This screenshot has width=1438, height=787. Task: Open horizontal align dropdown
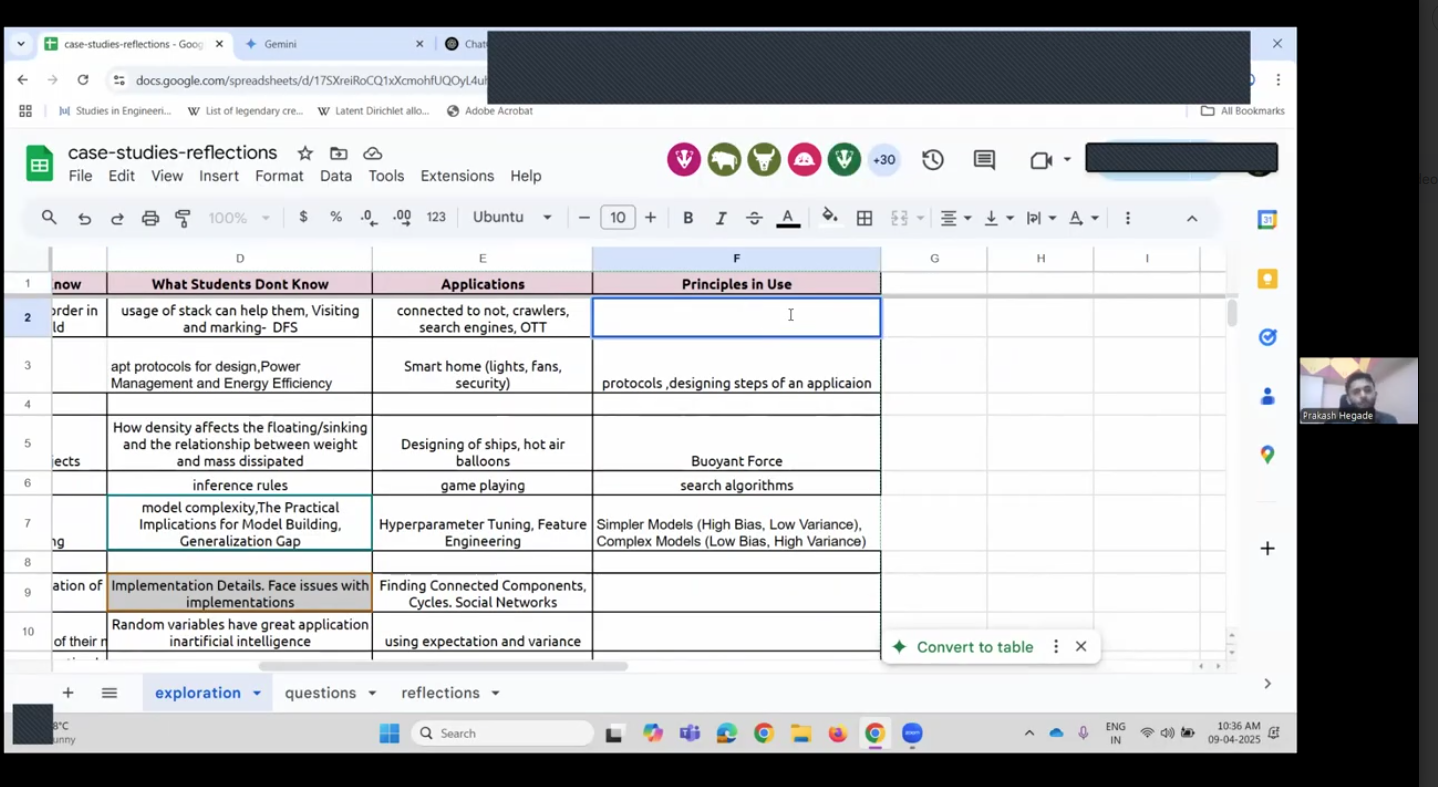(955, 218)
